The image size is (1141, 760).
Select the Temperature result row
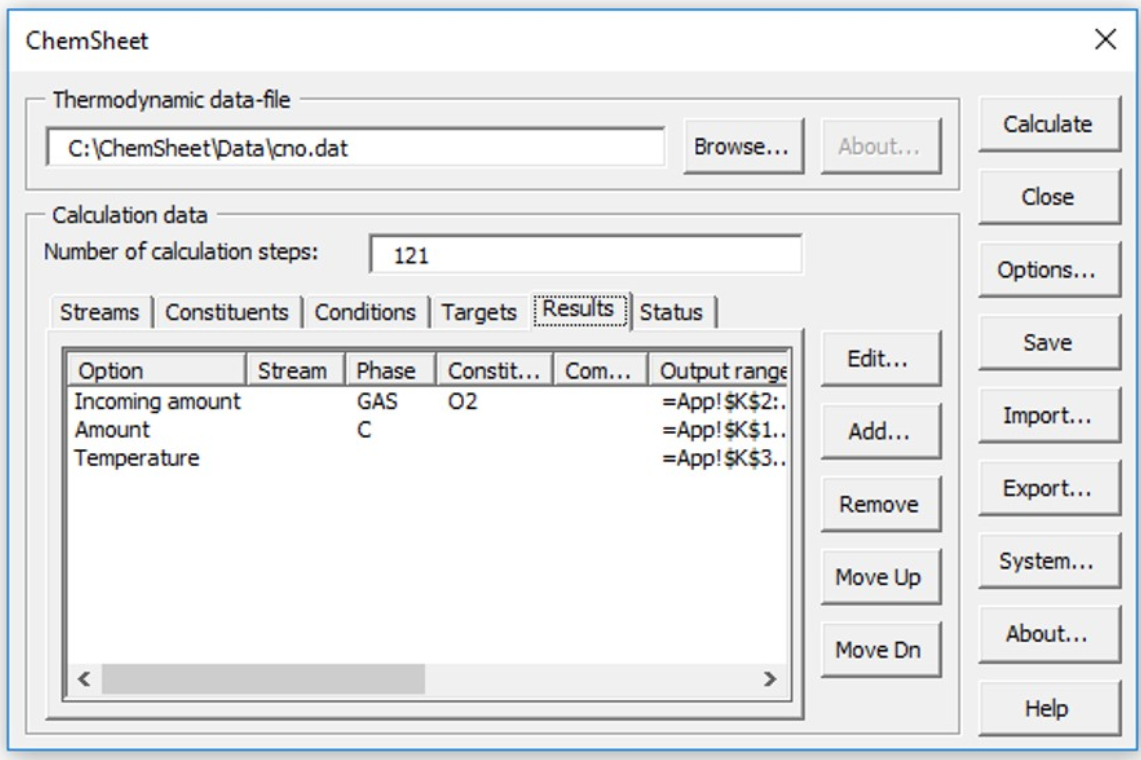point(136,458)
